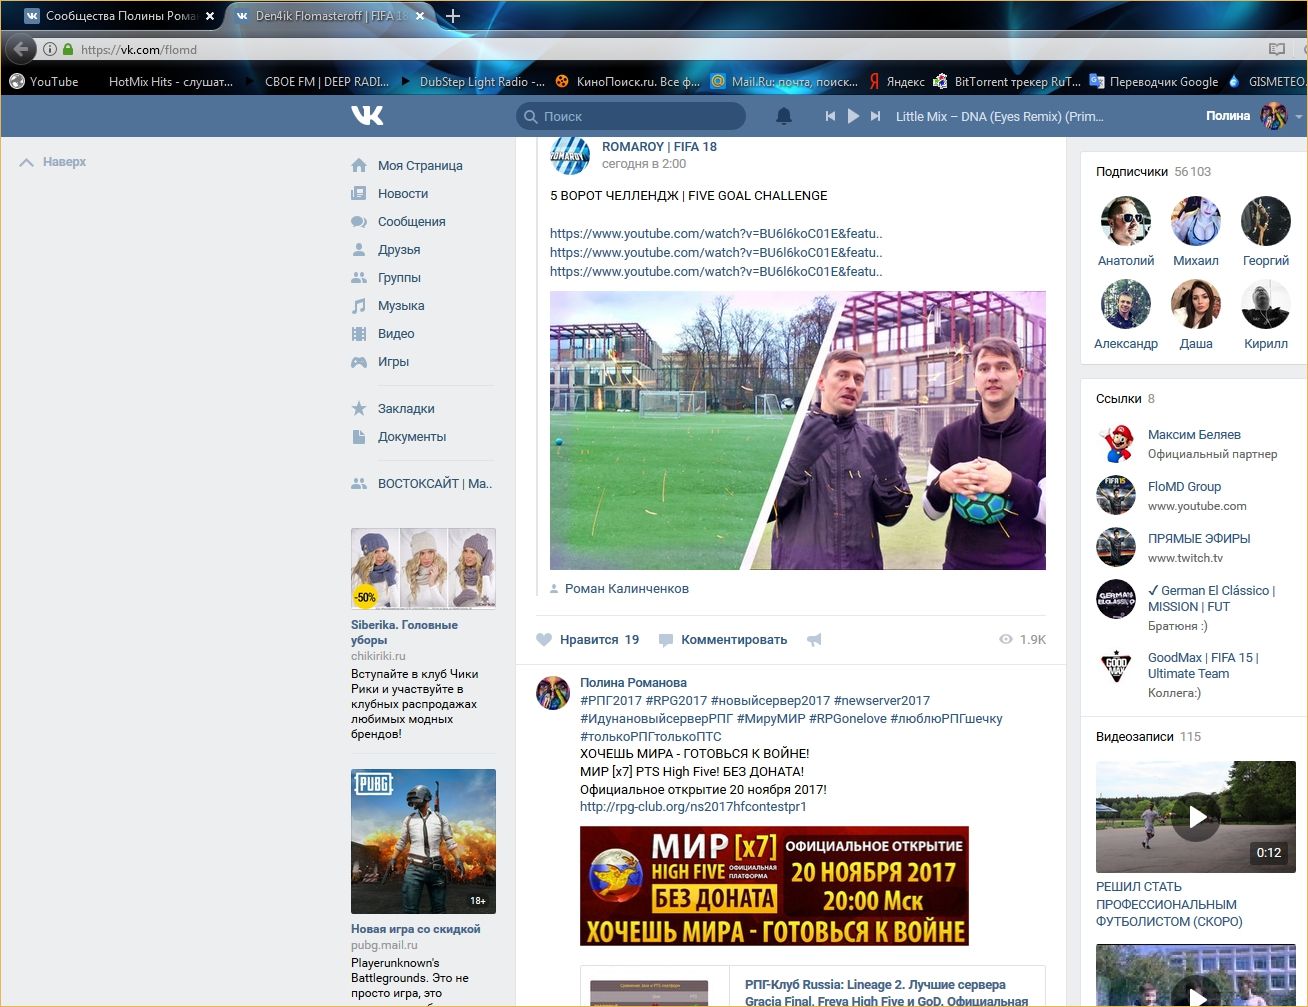The image size is (1308, 1007).
Task: Skip to the next track in the header
Action: point(875,116)
